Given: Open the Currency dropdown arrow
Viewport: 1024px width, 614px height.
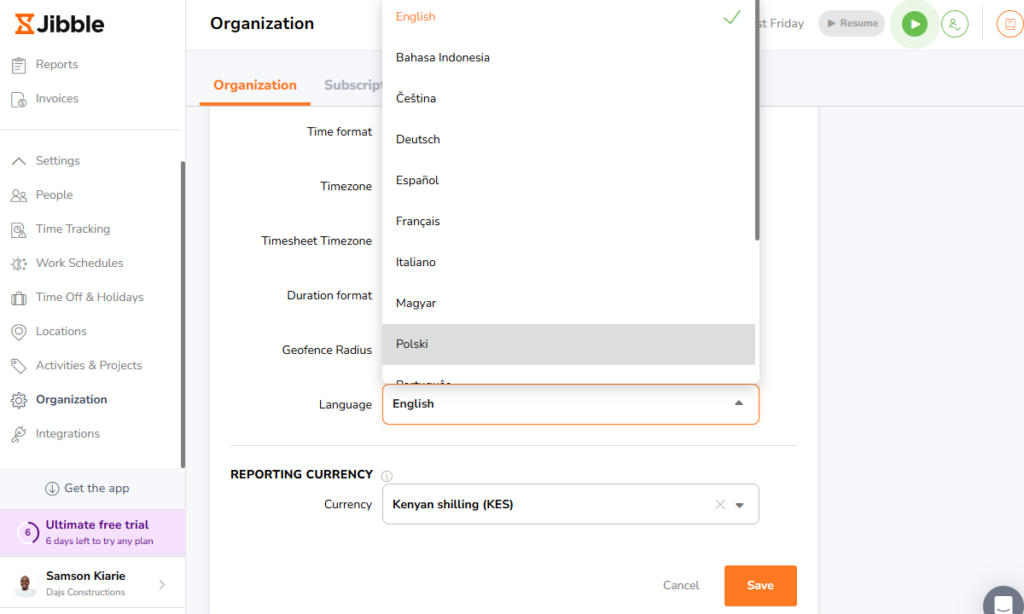Looking at the screenshot, I should point(739,505).
